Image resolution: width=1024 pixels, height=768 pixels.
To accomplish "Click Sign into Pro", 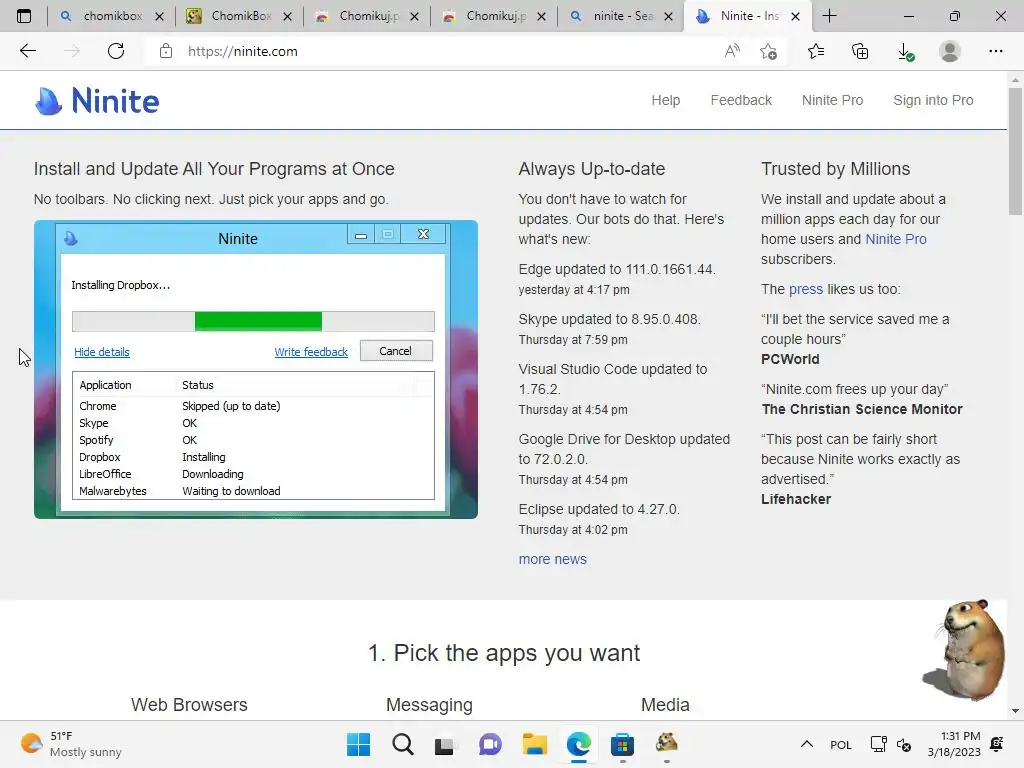I will pos(933,101).
